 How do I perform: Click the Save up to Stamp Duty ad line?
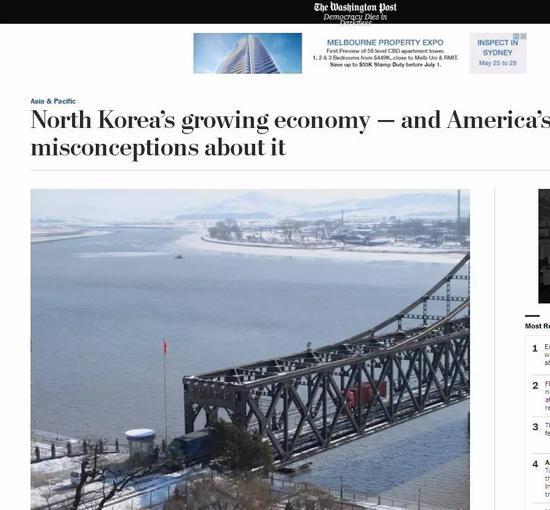tap(385, 65)
